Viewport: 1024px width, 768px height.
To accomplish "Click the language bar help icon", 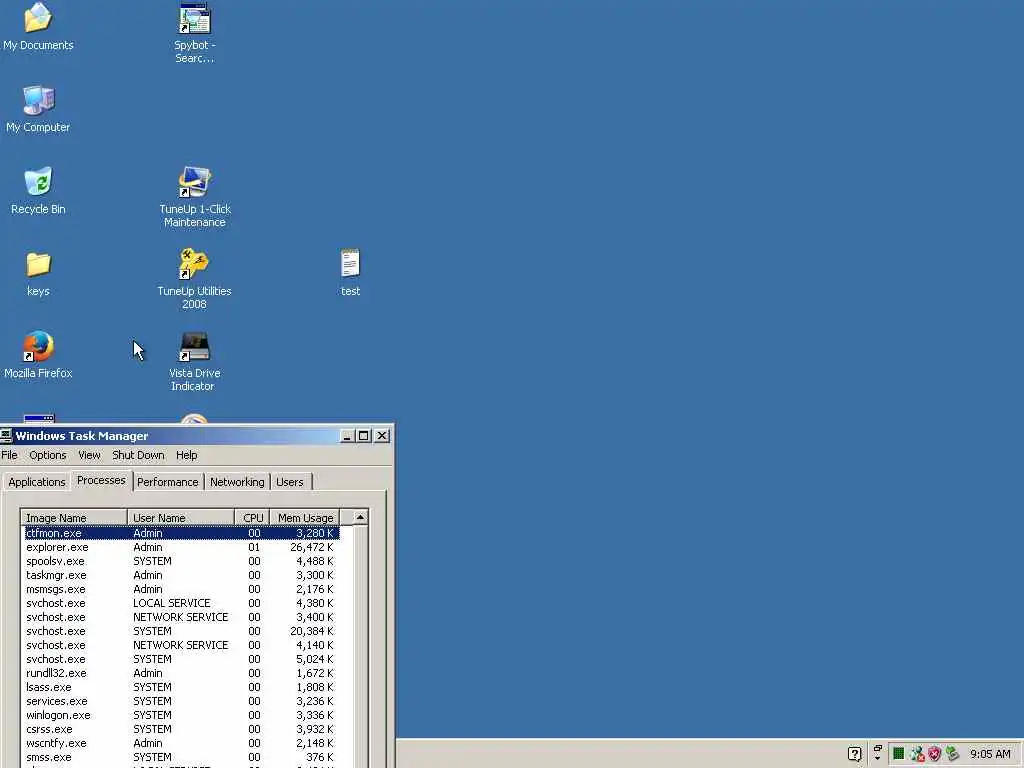I will click(x=854, y=754).
